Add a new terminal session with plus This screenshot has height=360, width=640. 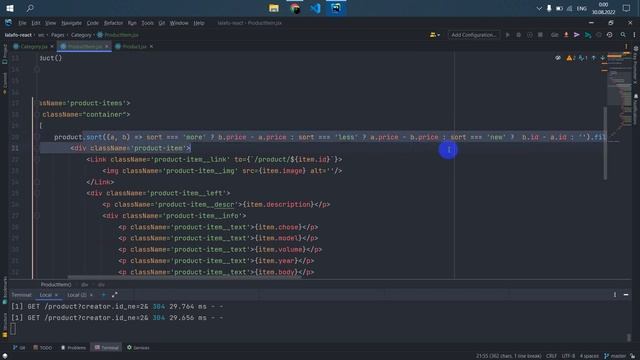pyautogui.click(x=103, y=295)
